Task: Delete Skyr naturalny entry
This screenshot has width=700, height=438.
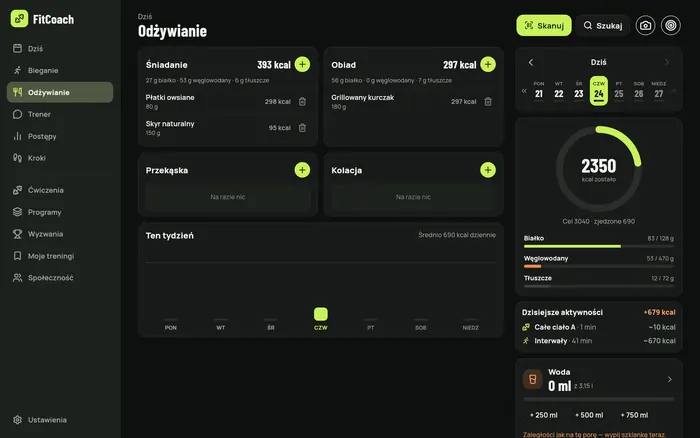Action: click(302, 128)
